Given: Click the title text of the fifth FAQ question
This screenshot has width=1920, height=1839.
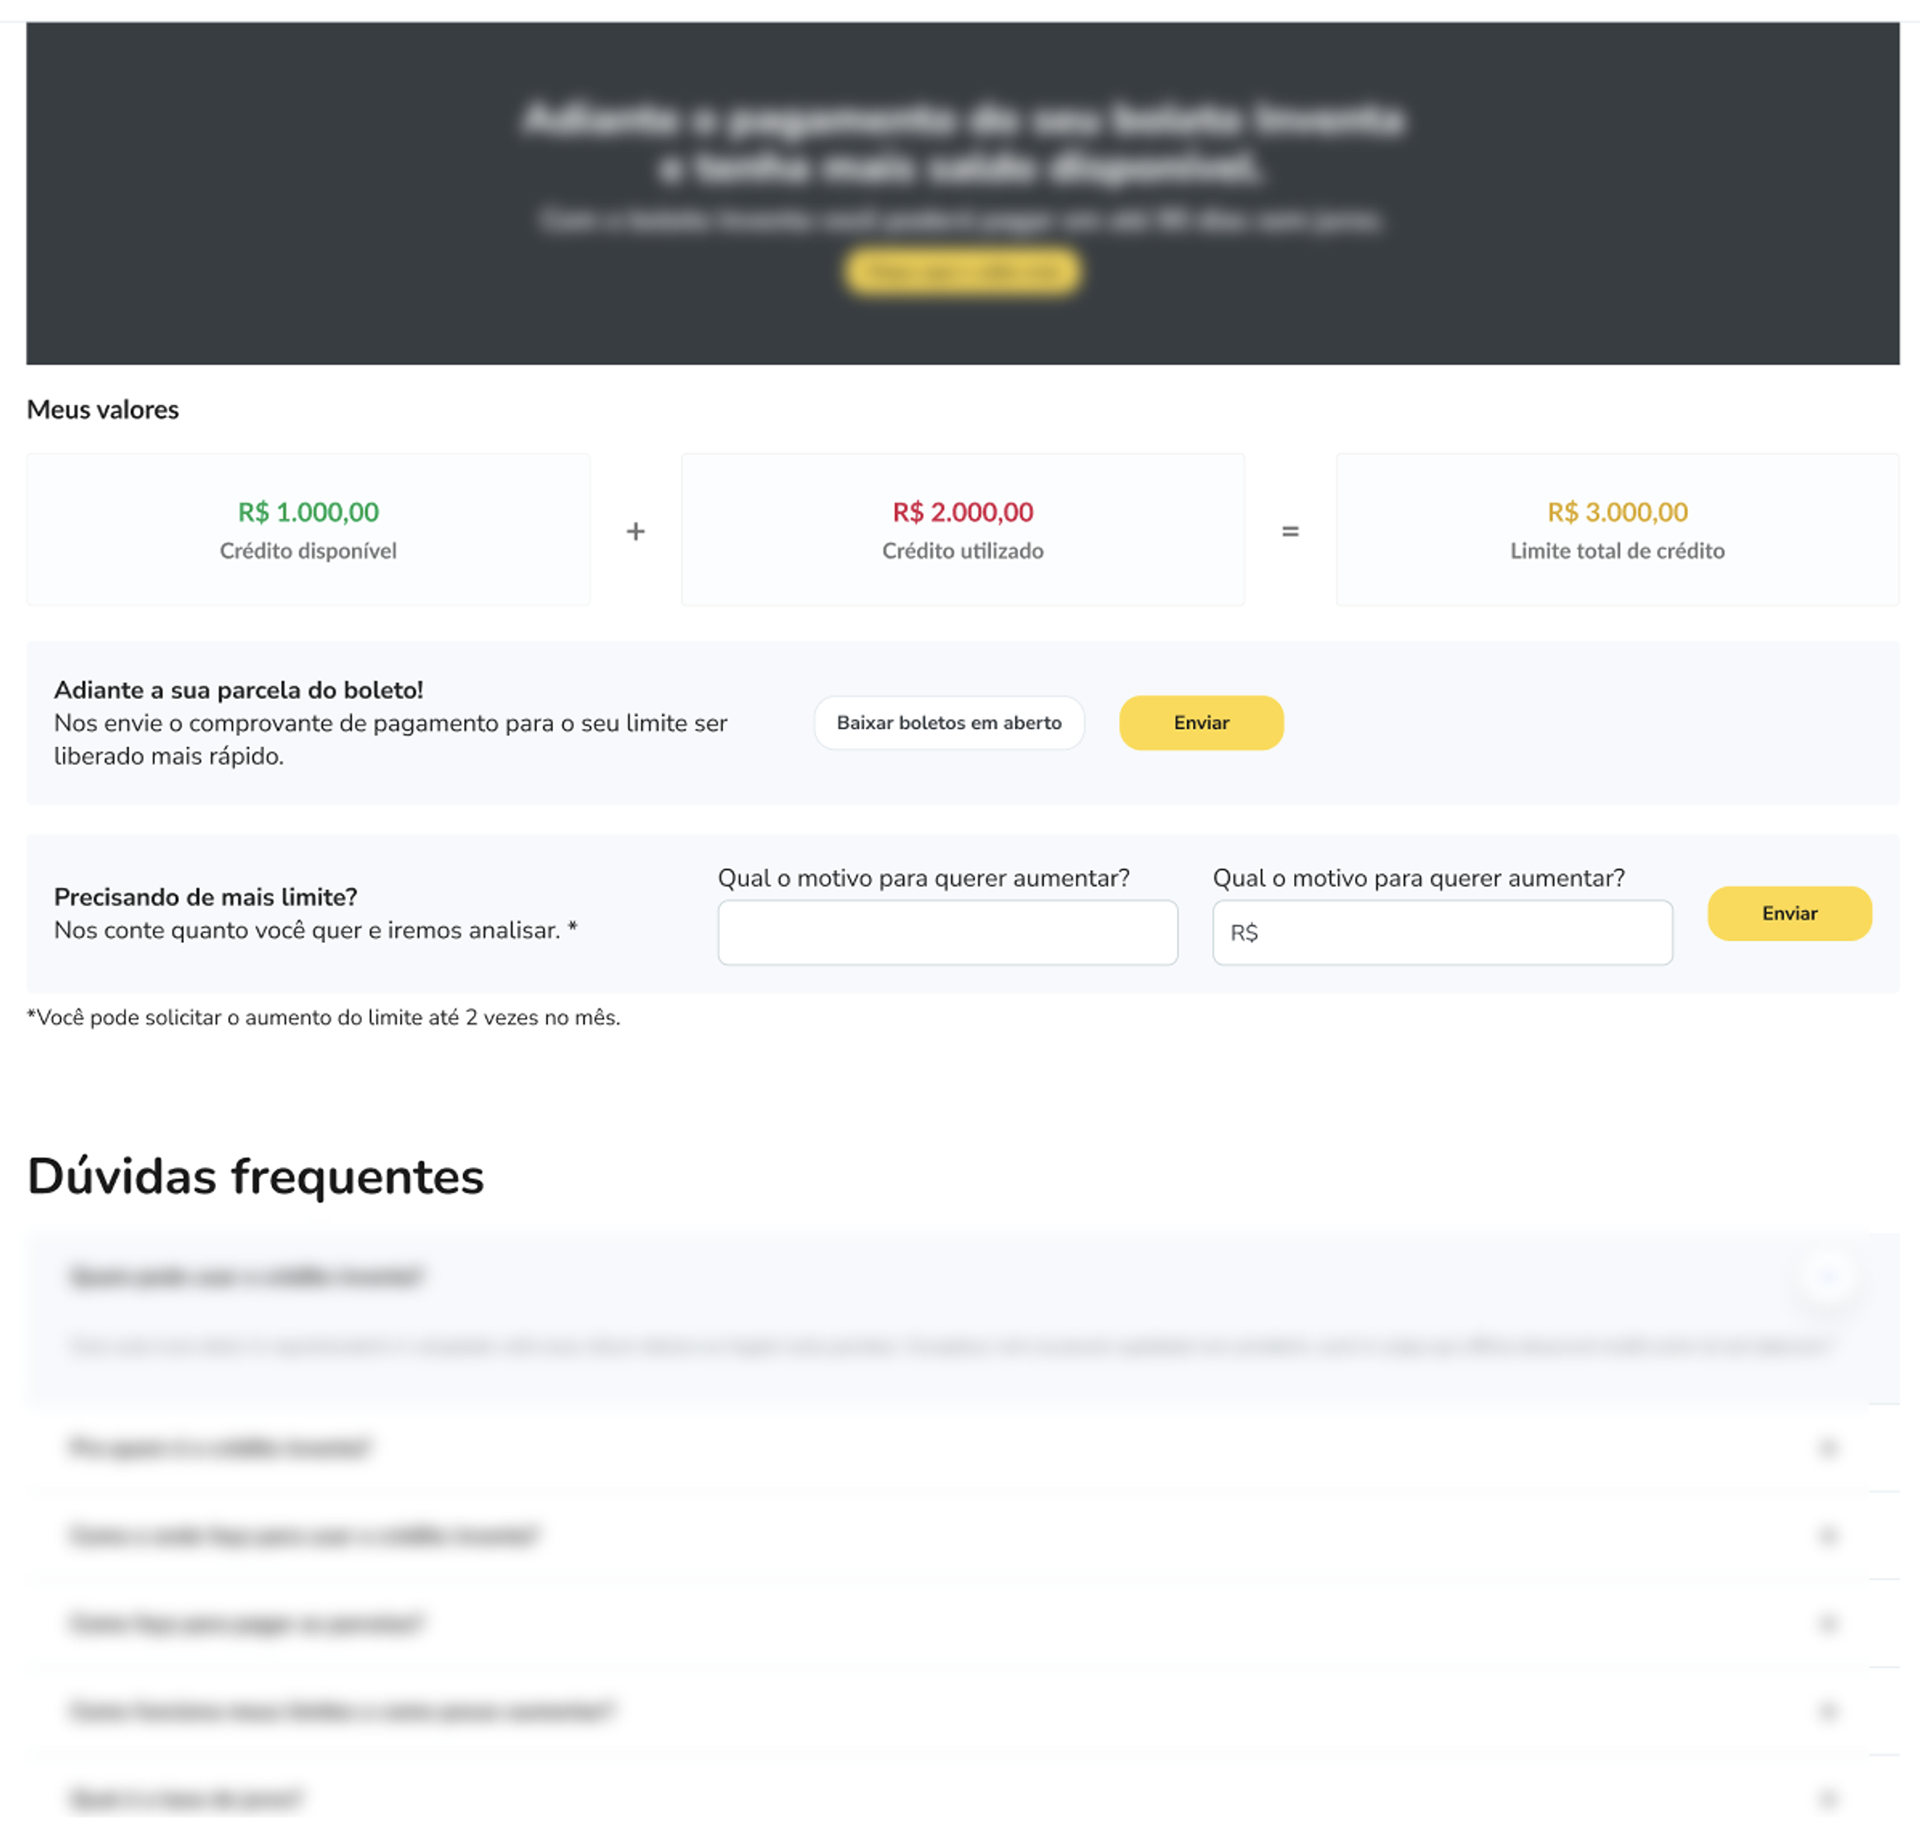Looking at the screenshot, I should click(x=342, y=1711).
